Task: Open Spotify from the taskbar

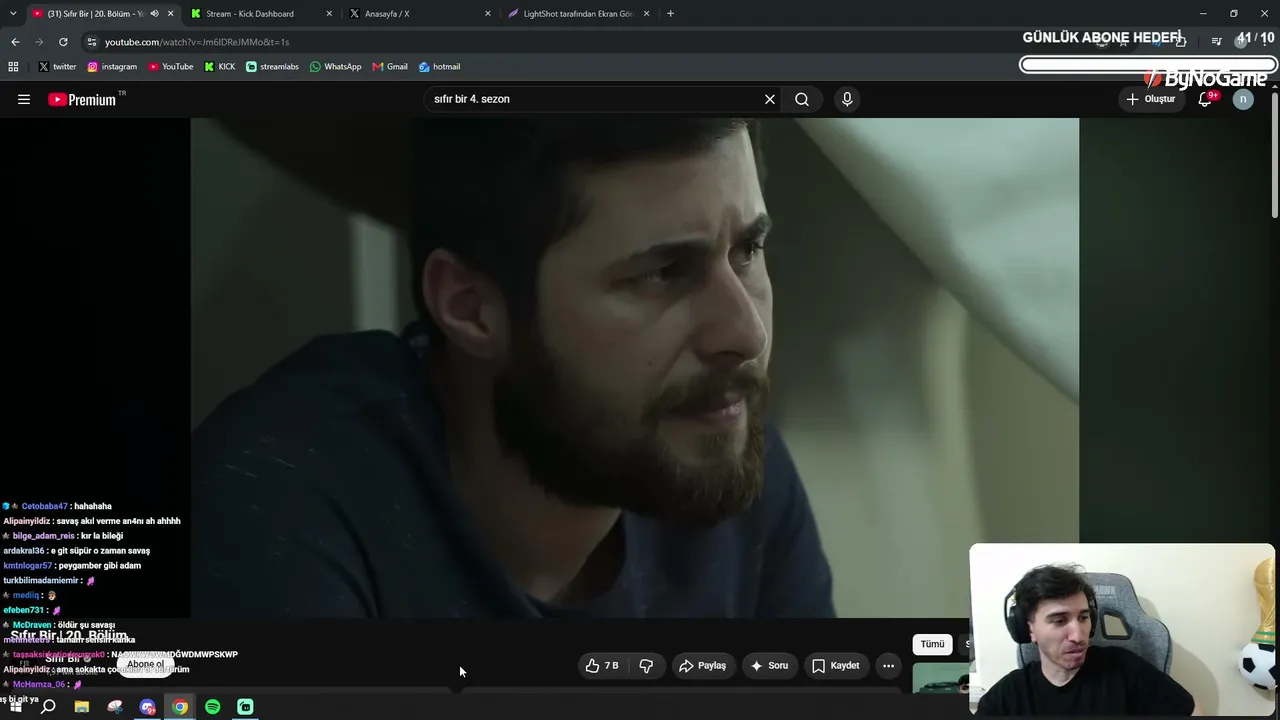Action: coord(213,707)
